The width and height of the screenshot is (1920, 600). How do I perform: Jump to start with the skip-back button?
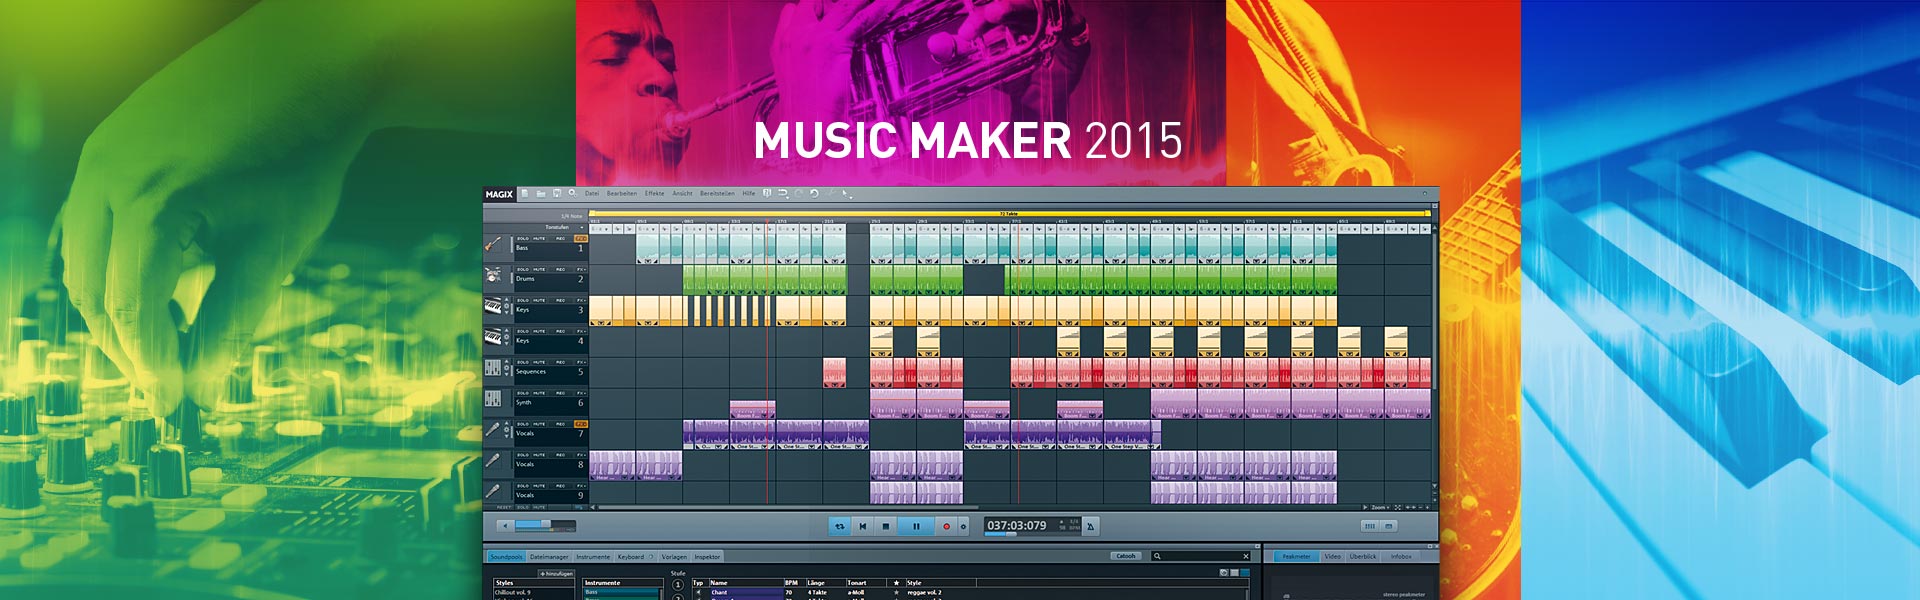tap(862, 526)
